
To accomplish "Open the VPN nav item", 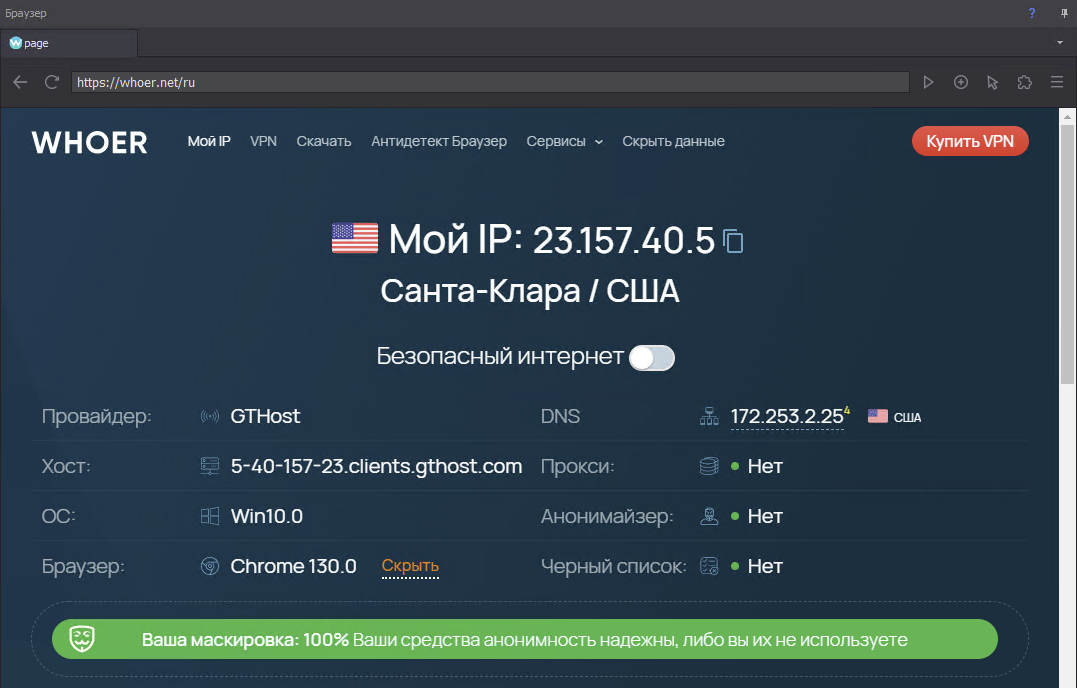I will pyautogui.click(x=264, y=141).
